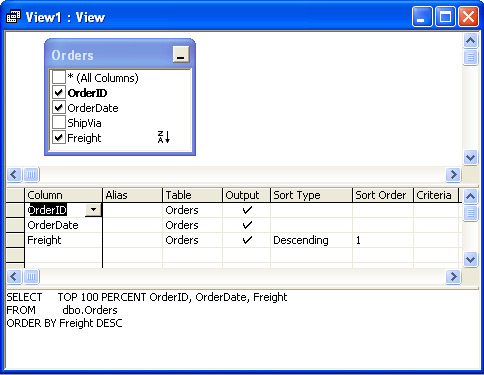The image size is (484, 375).
Task: Check the * (All Columns) checkbox
Action: pos(59,77)
